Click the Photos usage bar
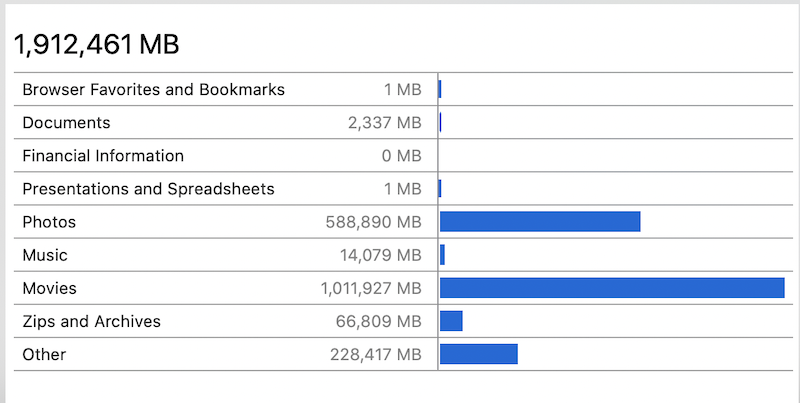Screen dimensions: 800x403 [x=540, y=221]
